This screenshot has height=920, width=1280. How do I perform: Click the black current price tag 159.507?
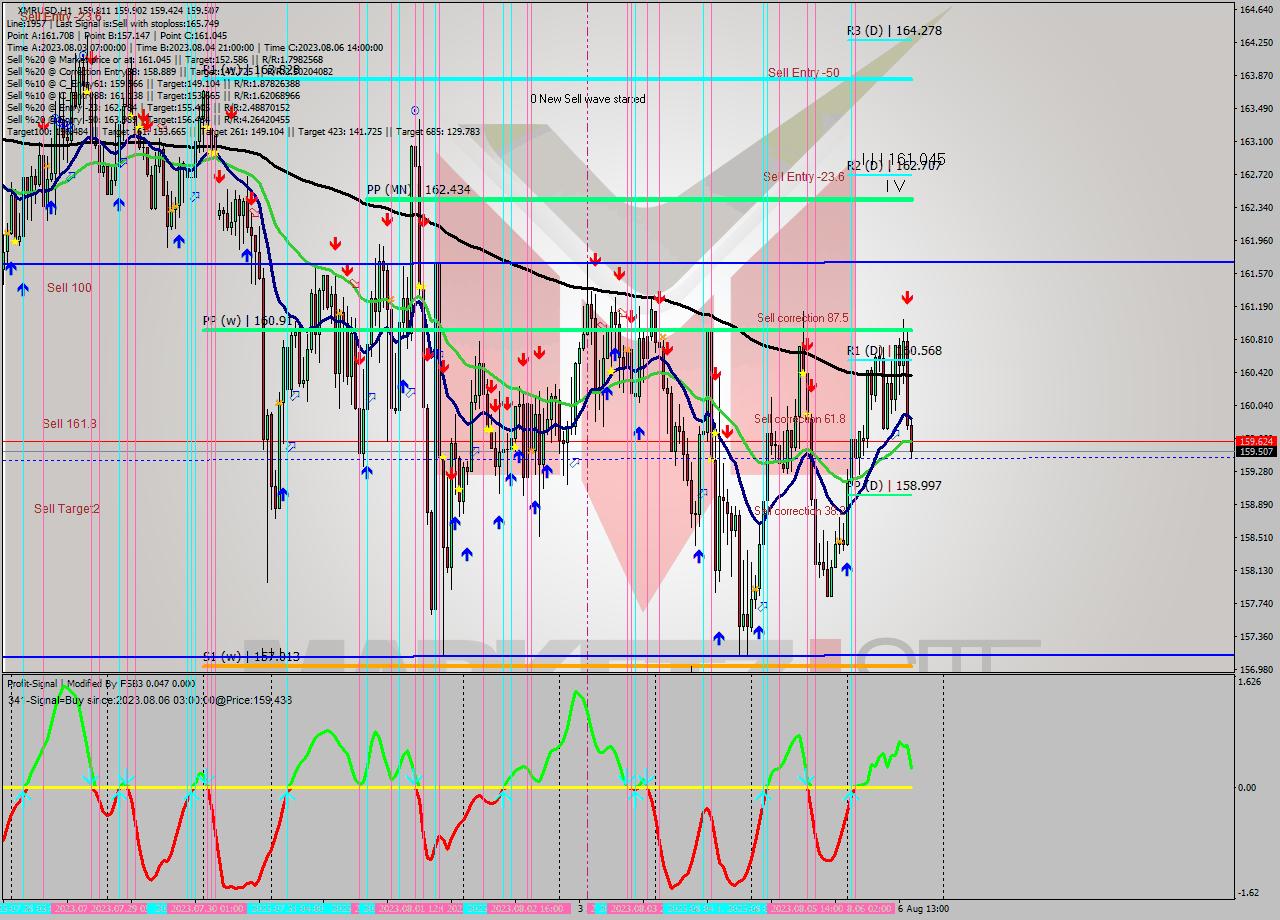point(1255,452)
